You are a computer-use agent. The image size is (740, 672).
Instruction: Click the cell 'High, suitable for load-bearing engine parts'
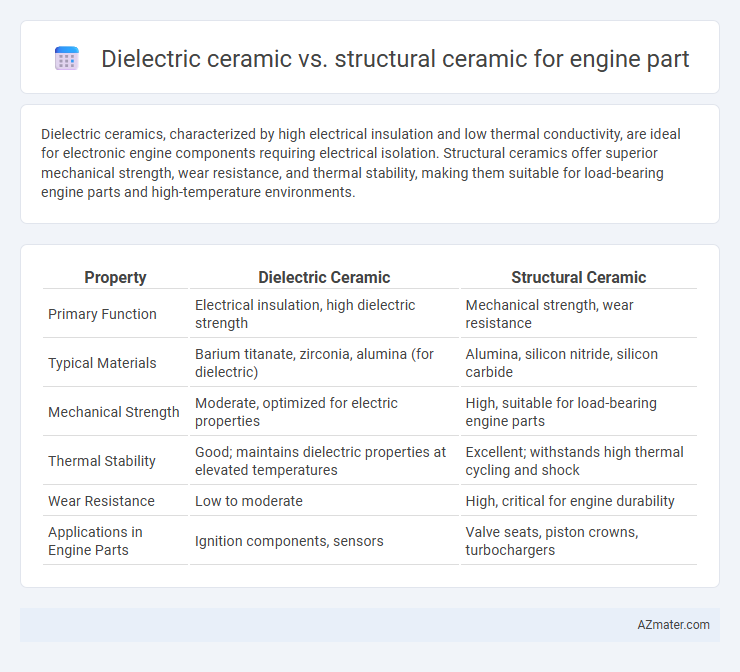[578, 412]
